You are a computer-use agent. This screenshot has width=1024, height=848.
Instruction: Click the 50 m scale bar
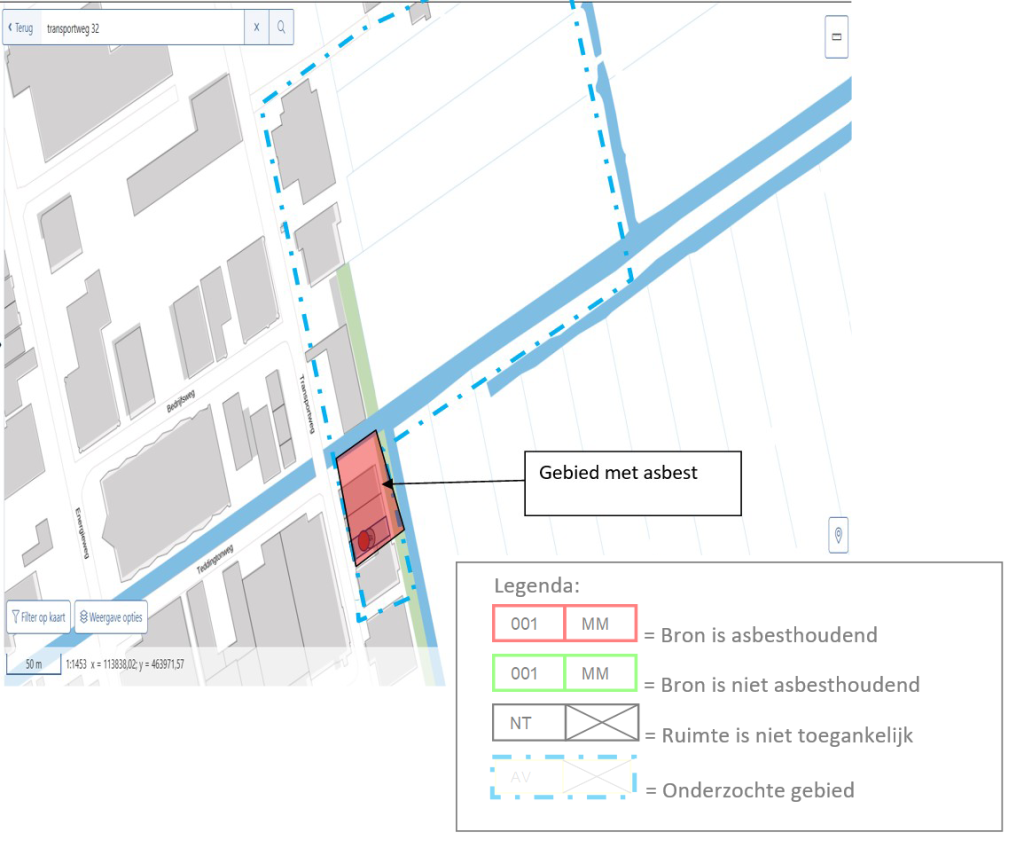(x=33, y=664)
